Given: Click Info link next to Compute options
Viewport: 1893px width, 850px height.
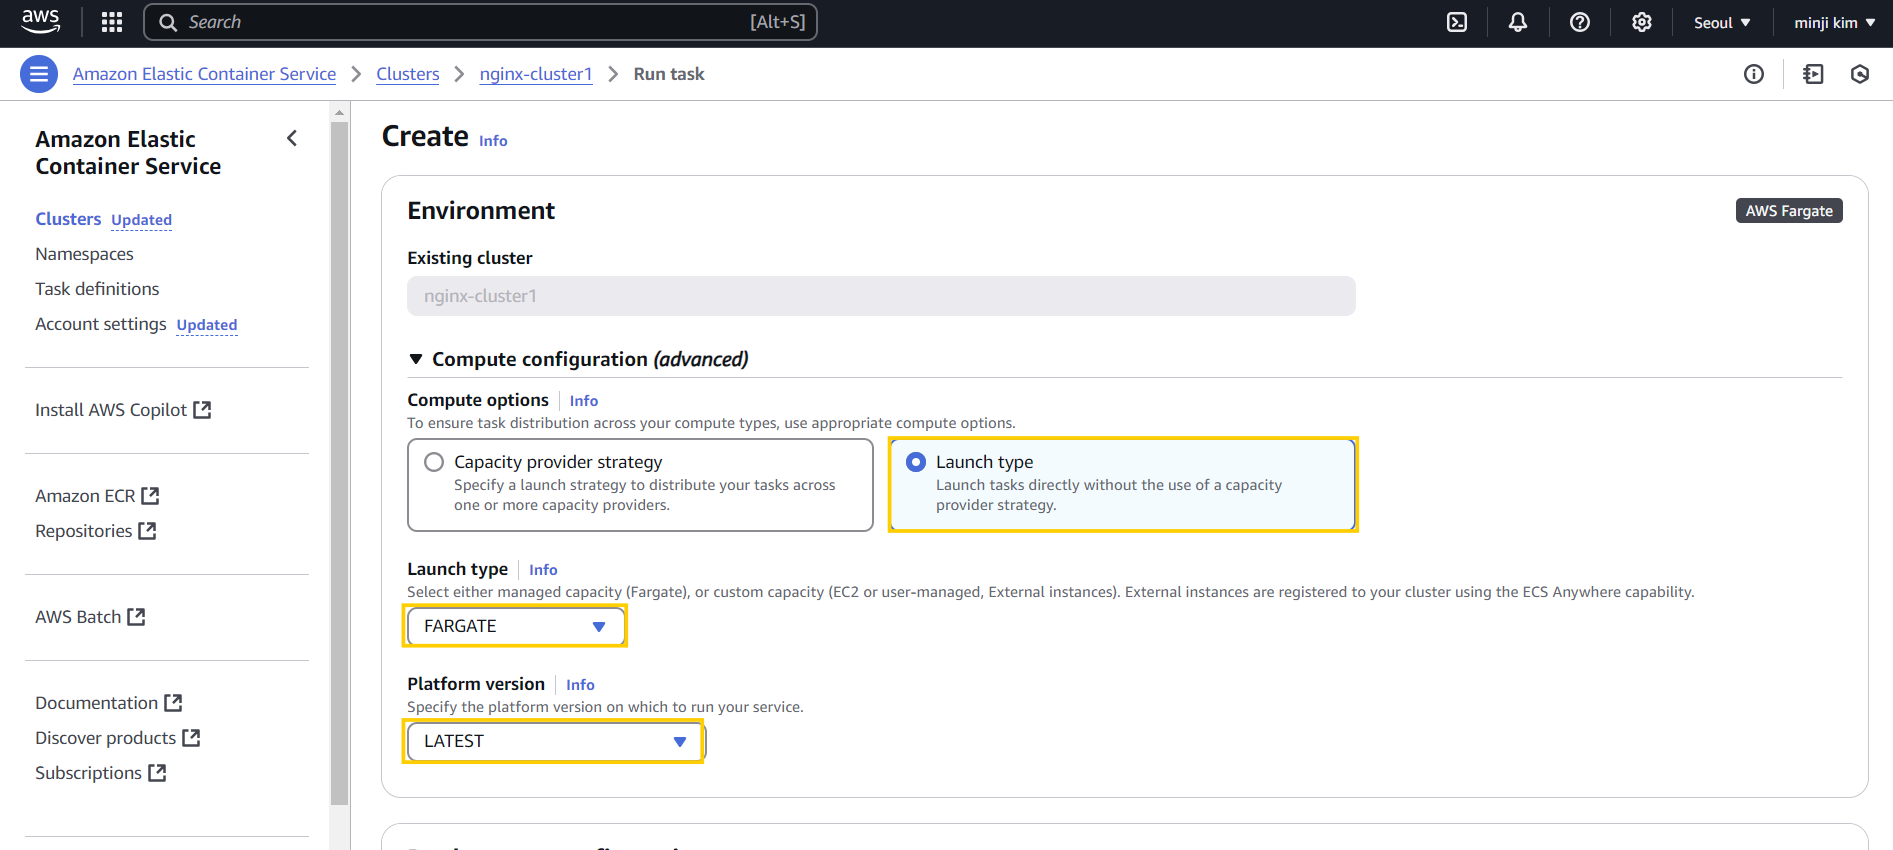Looking at the screenshot, I should point(584,401).
